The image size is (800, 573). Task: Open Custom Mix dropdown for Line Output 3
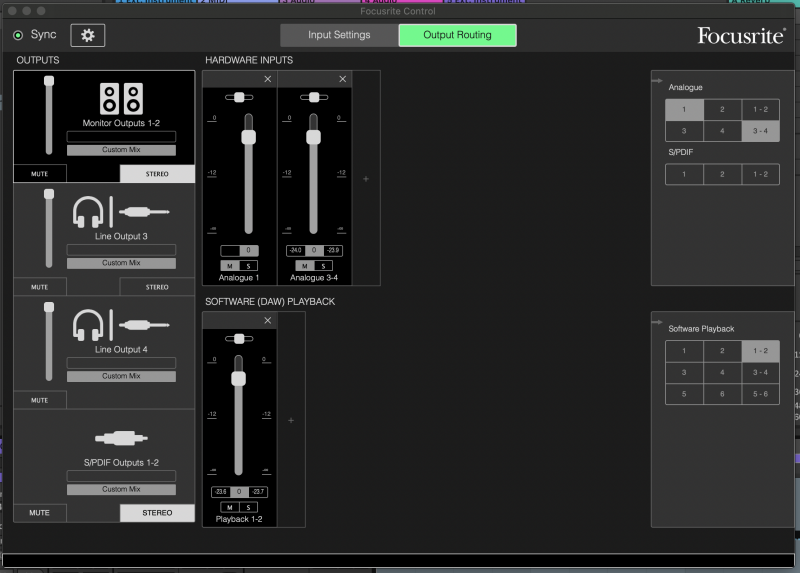[x=121, y=263]
